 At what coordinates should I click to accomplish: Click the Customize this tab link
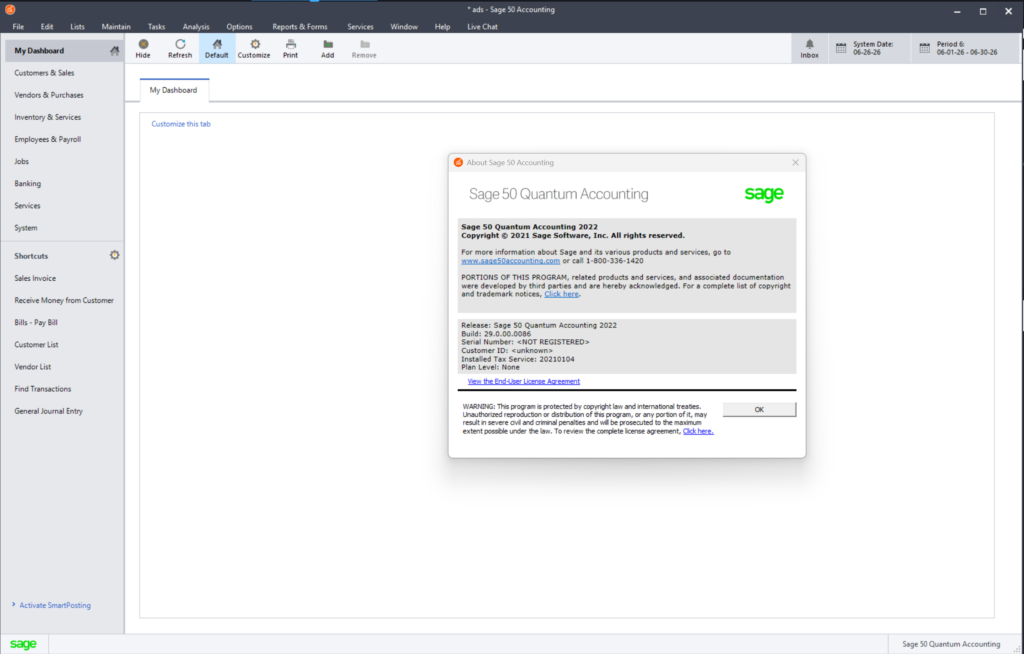181,124
